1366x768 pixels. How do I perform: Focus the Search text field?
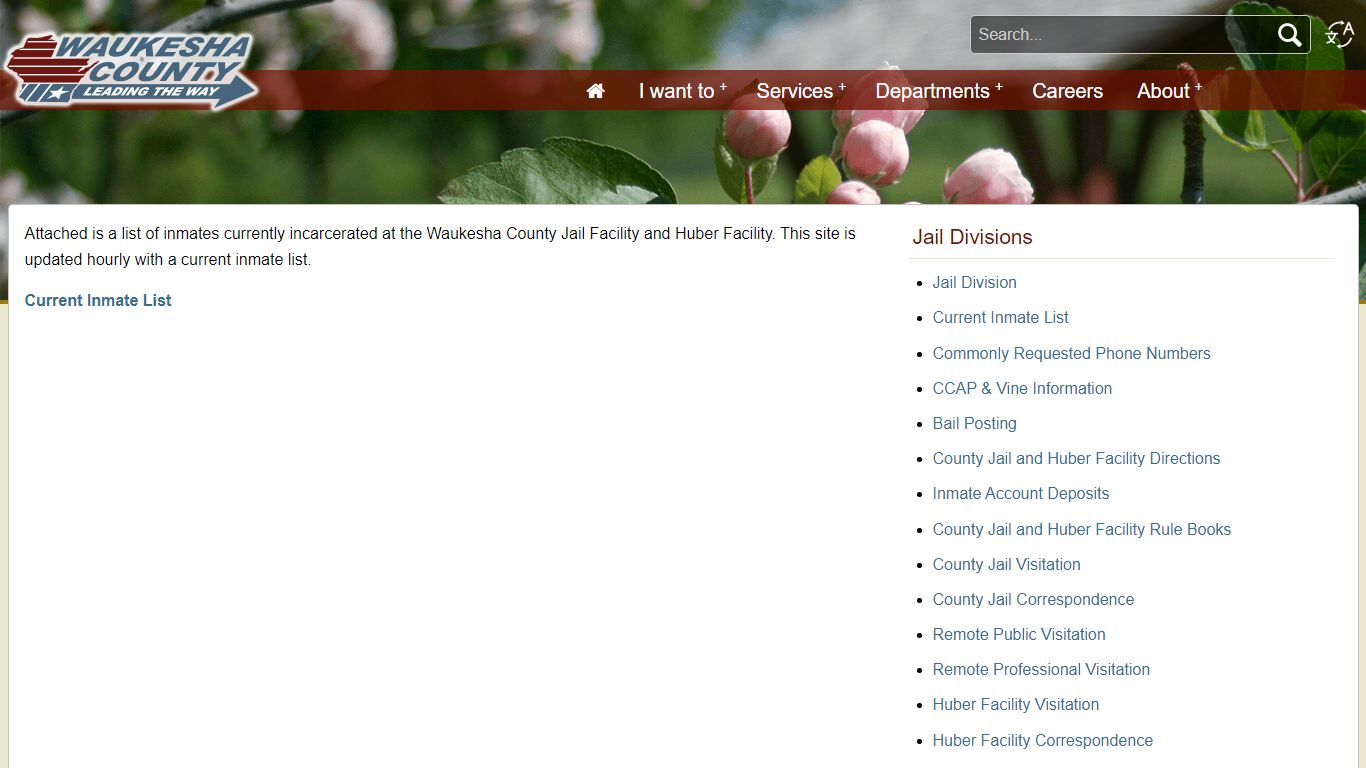tap(1120, 35)
